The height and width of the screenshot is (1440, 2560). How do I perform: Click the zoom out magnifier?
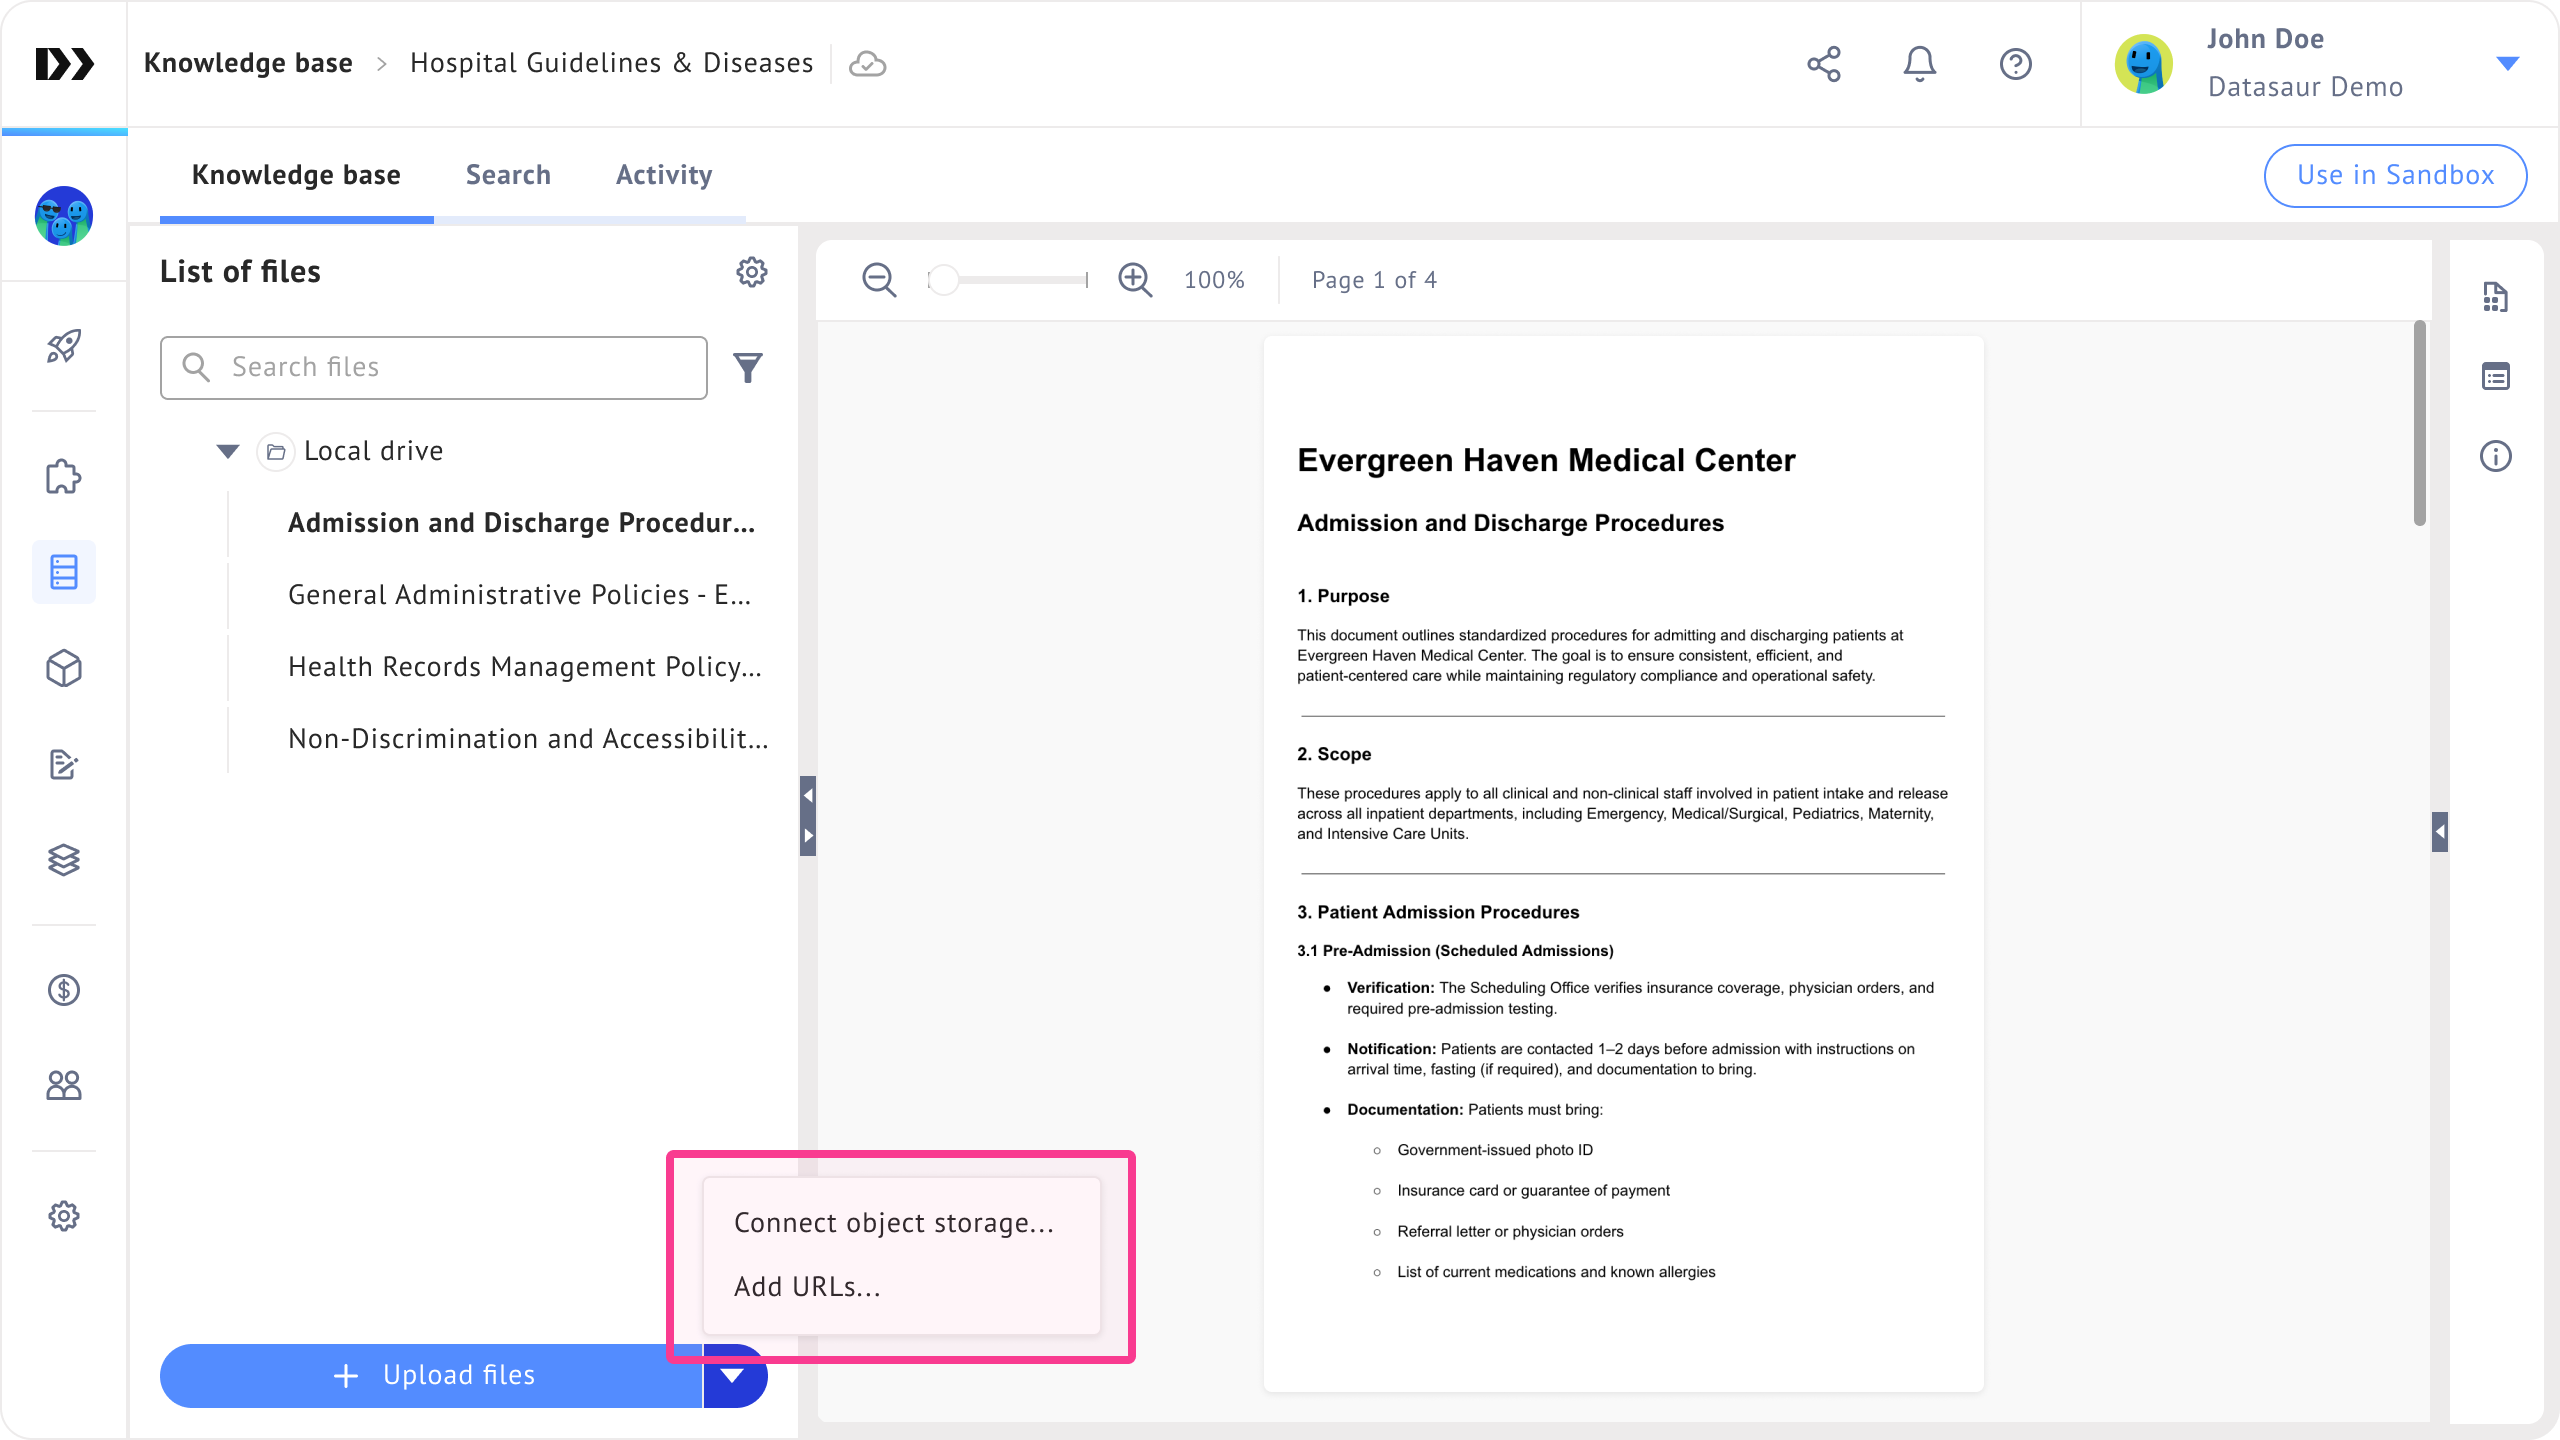879,280
